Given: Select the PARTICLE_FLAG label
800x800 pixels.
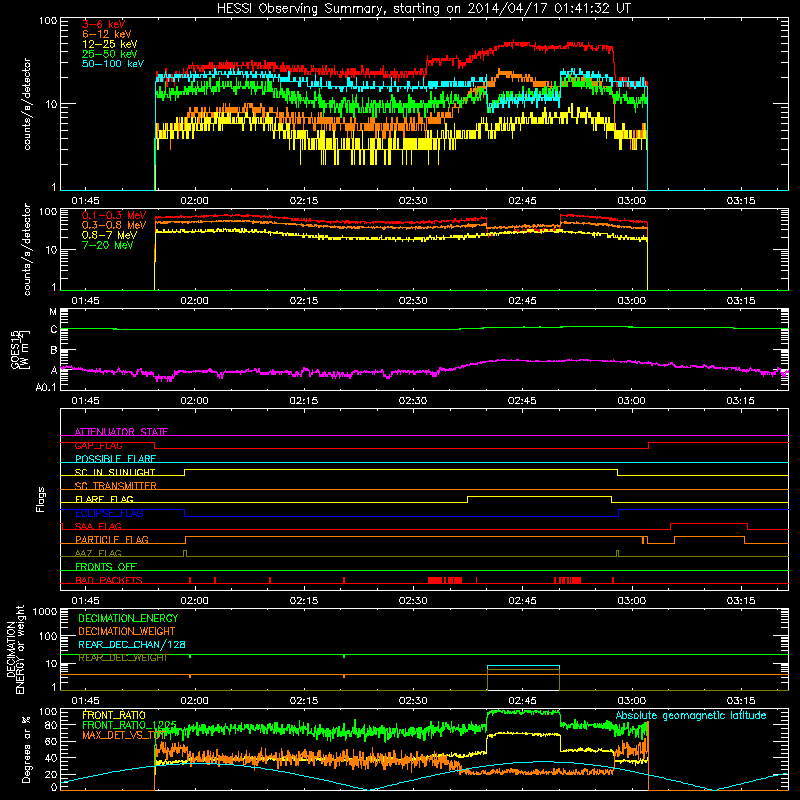Looking at the screenshot, I should (112, 540).
